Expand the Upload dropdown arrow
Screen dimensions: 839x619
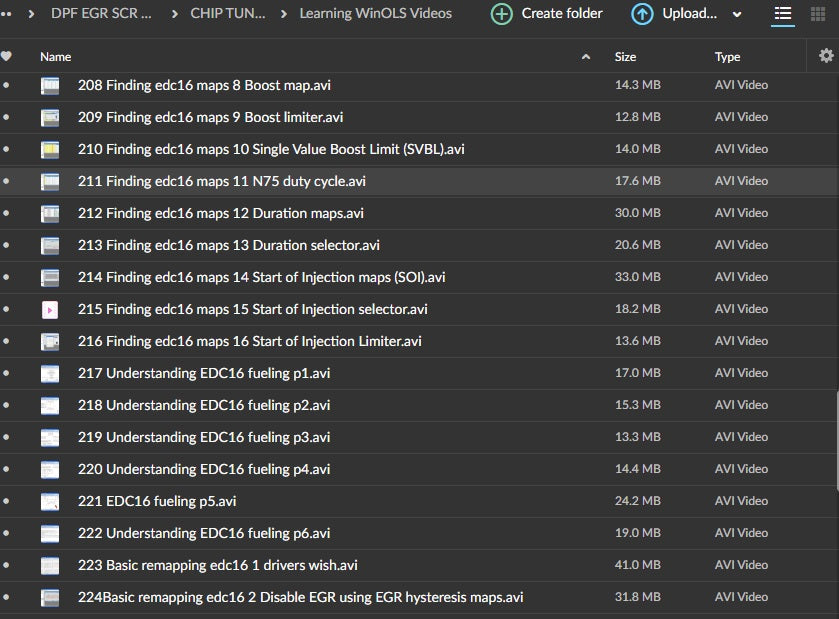738,14
